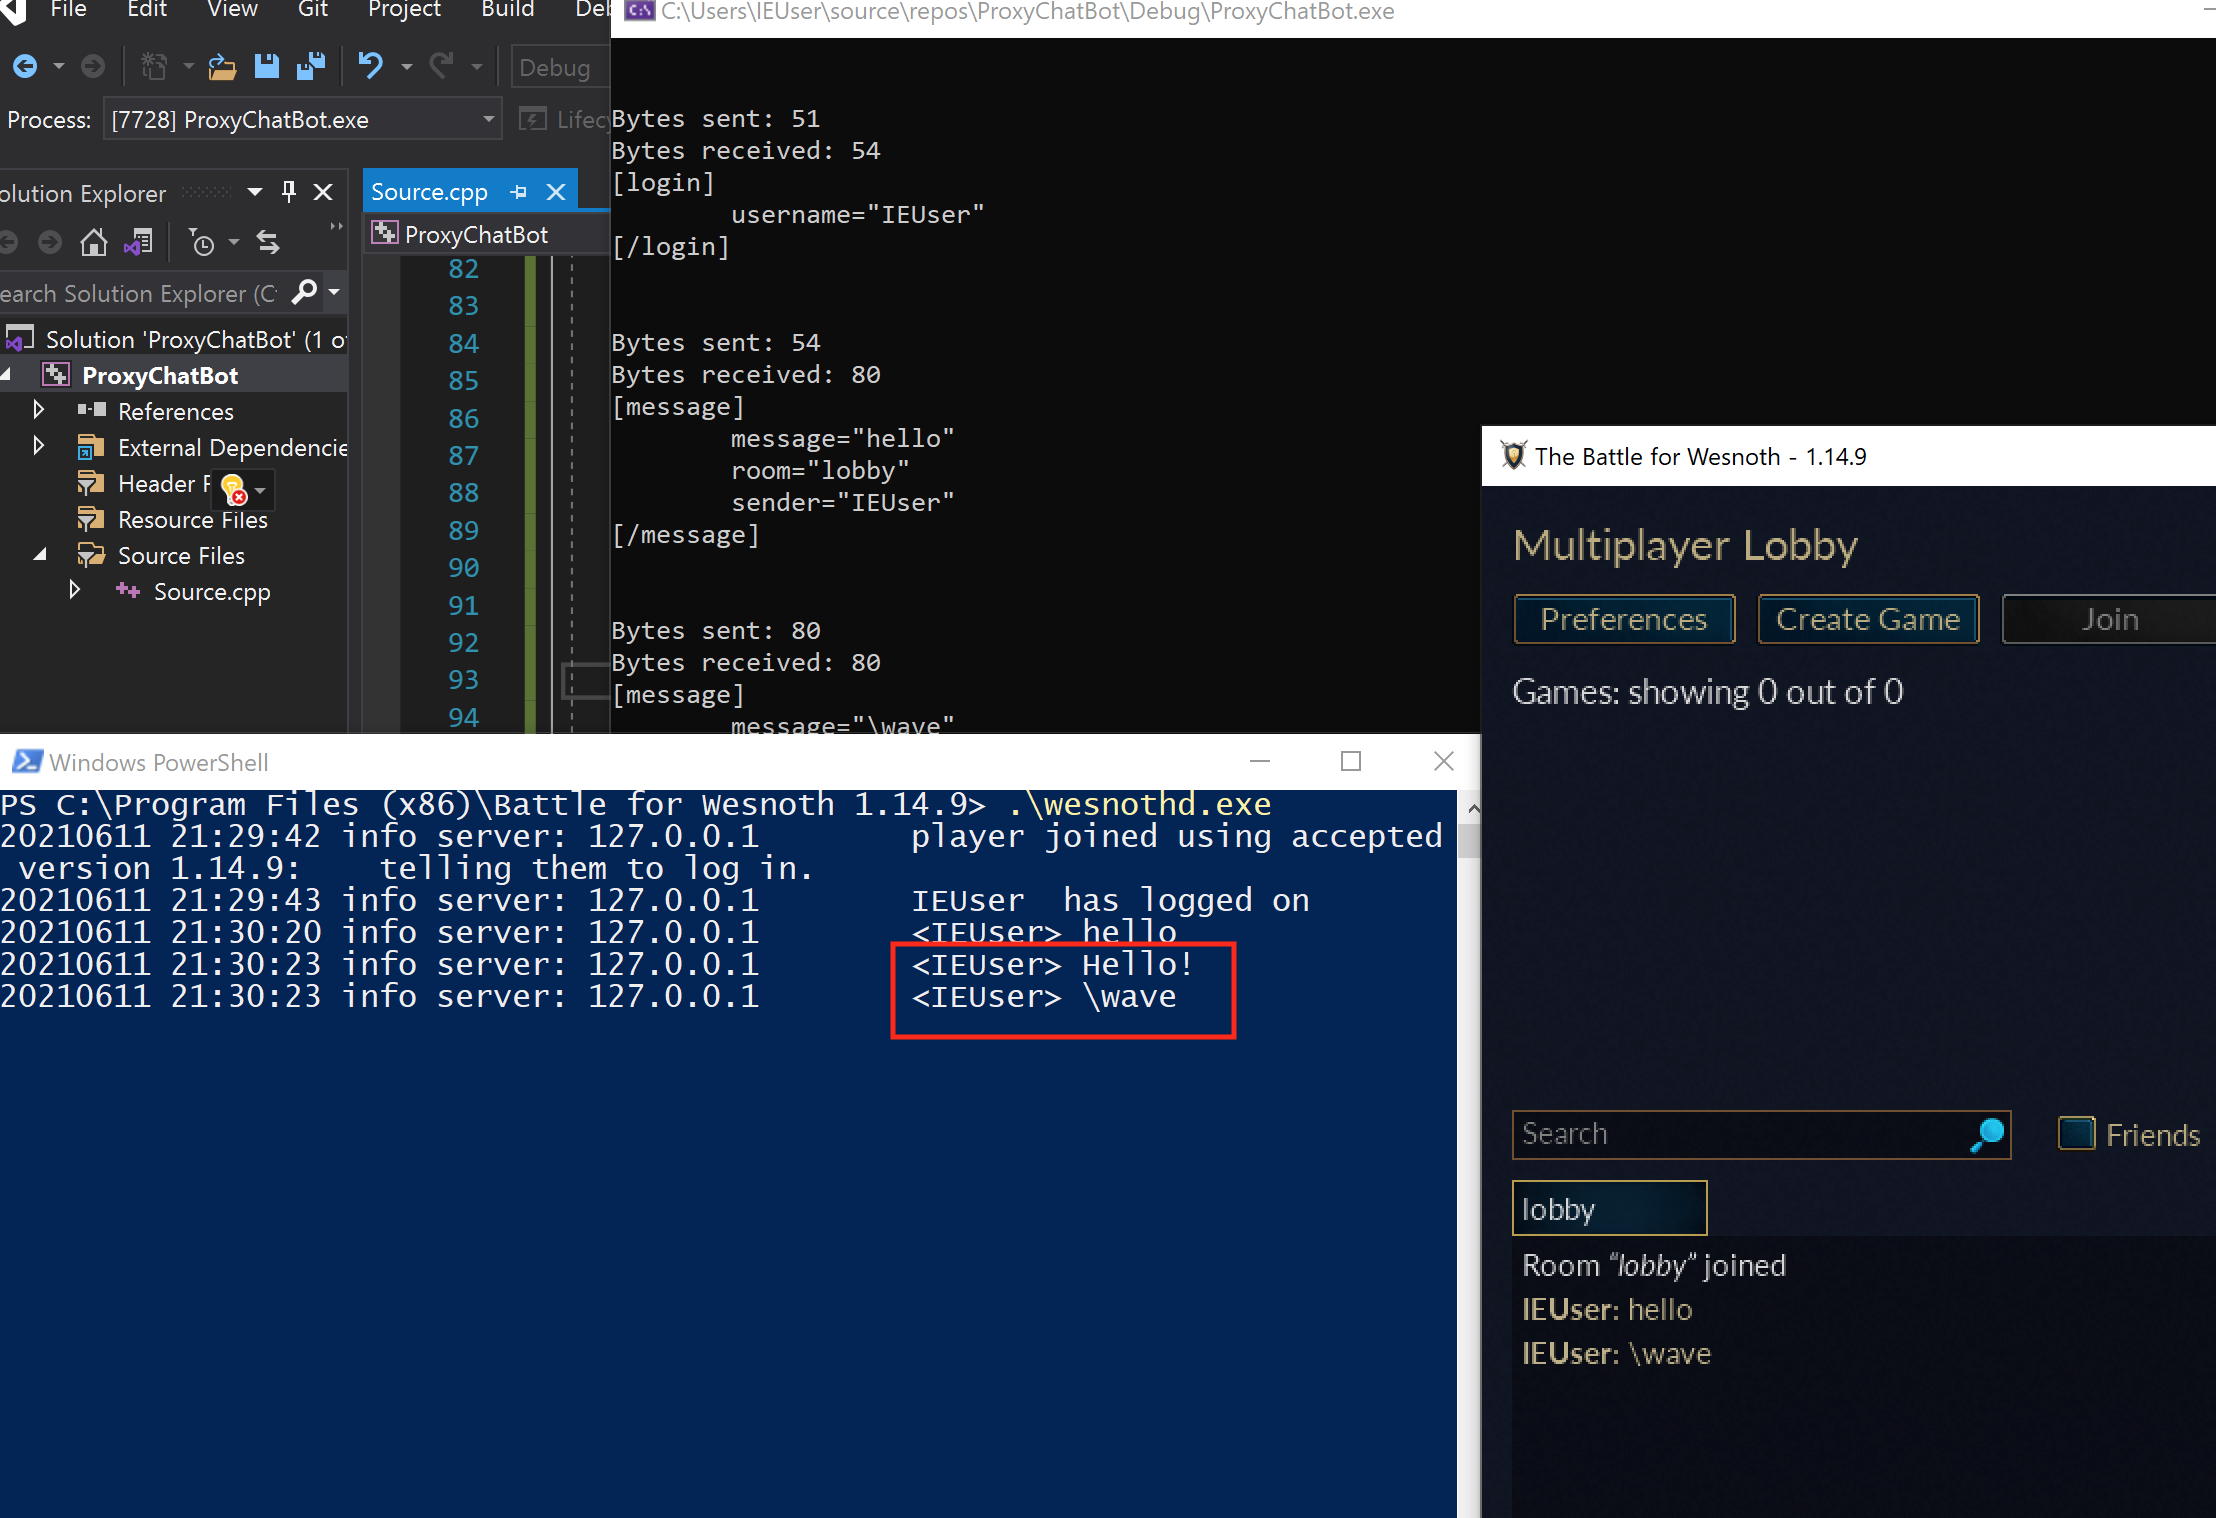Open the Build menu
The width and height of the screenshot is (2216, 1518).
[x=508, y=10]
